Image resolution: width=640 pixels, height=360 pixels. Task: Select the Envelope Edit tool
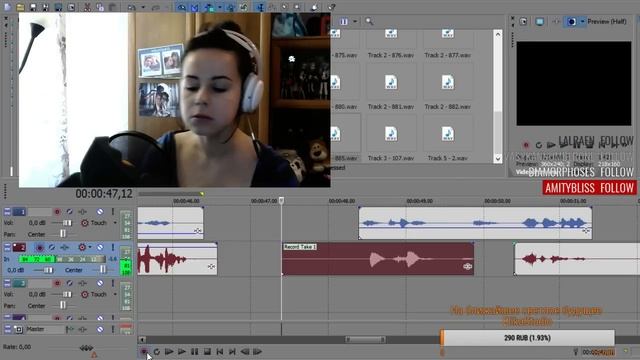coord(272,7)
